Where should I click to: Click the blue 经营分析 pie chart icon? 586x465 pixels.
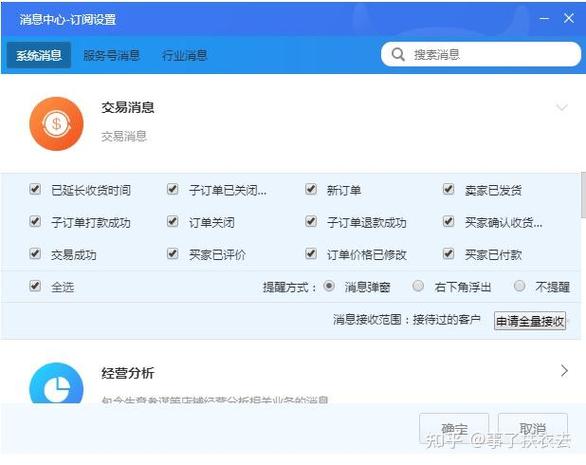56,383
